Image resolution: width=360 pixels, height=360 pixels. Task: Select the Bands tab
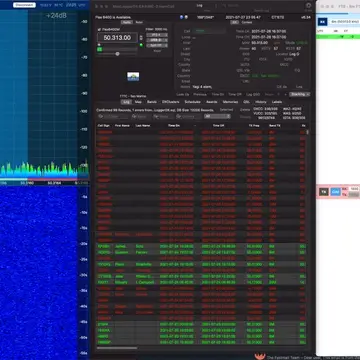tap(152, 102)
